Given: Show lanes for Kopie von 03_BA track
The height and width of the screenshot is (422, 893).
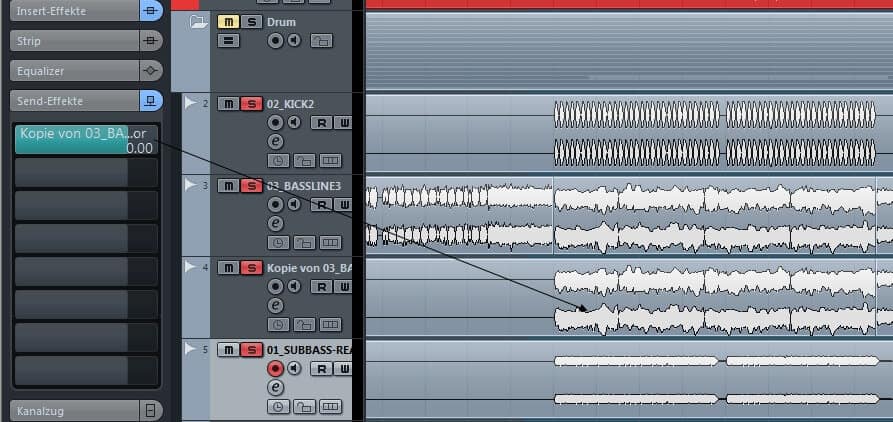Looking at the screenshot, I should point(330,325).
